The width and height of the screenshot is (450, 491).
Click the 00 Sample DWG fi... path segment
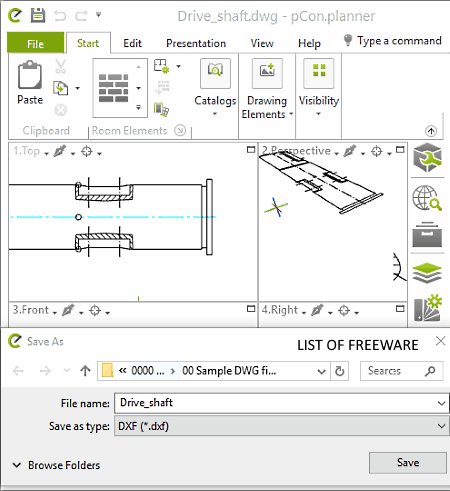229,371
